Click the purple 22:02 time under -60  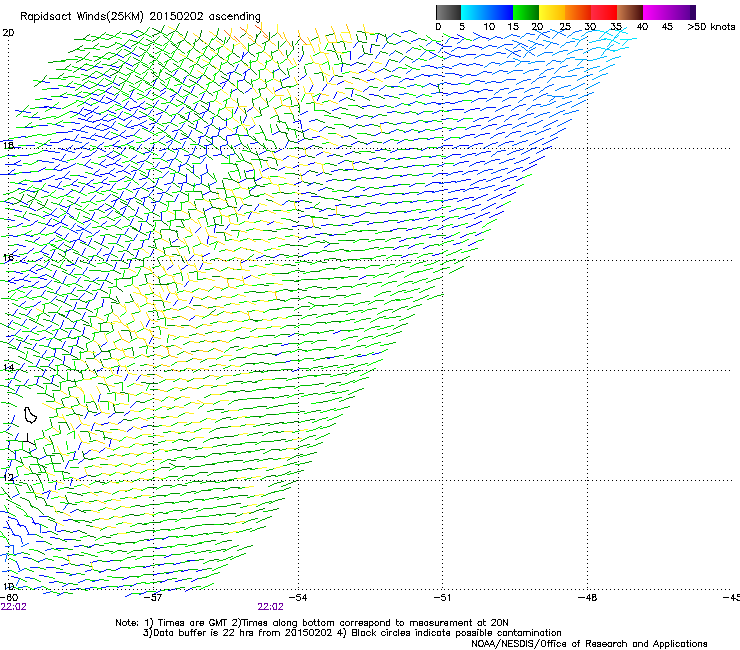pyautogui.click(x=14, y=607)
